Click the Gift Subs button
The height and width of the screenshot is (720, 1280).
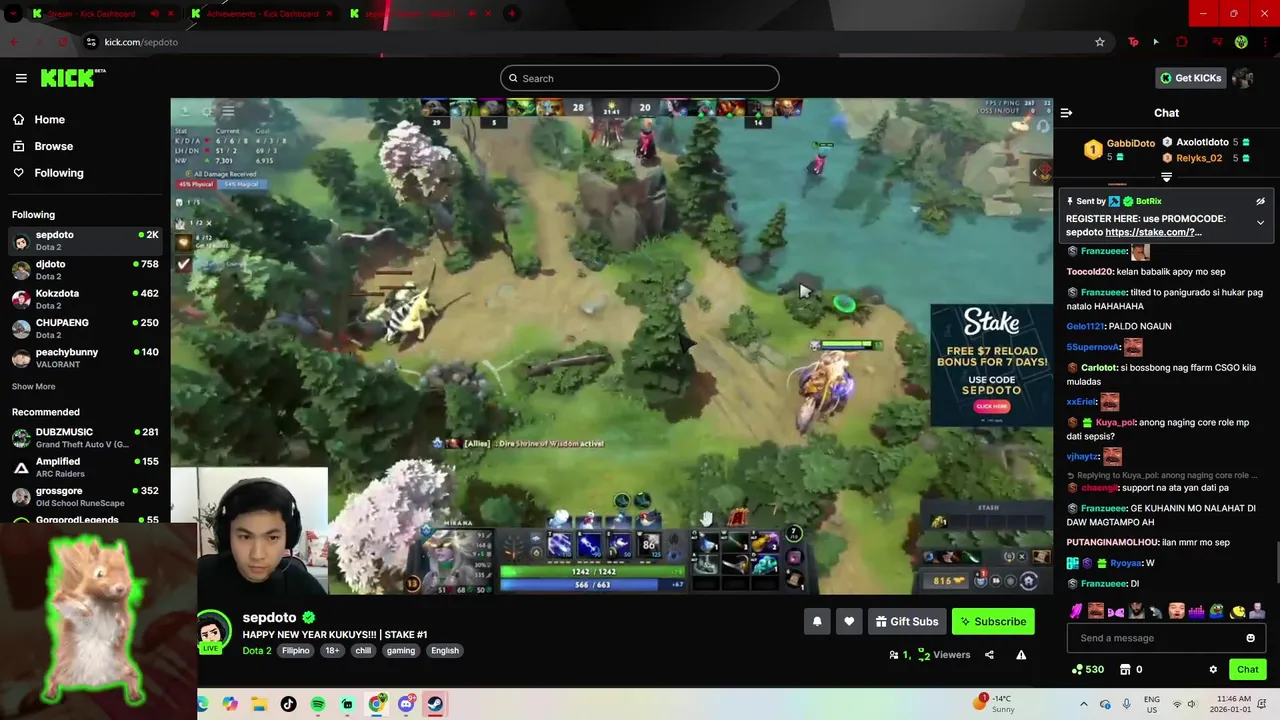(907, 621)
